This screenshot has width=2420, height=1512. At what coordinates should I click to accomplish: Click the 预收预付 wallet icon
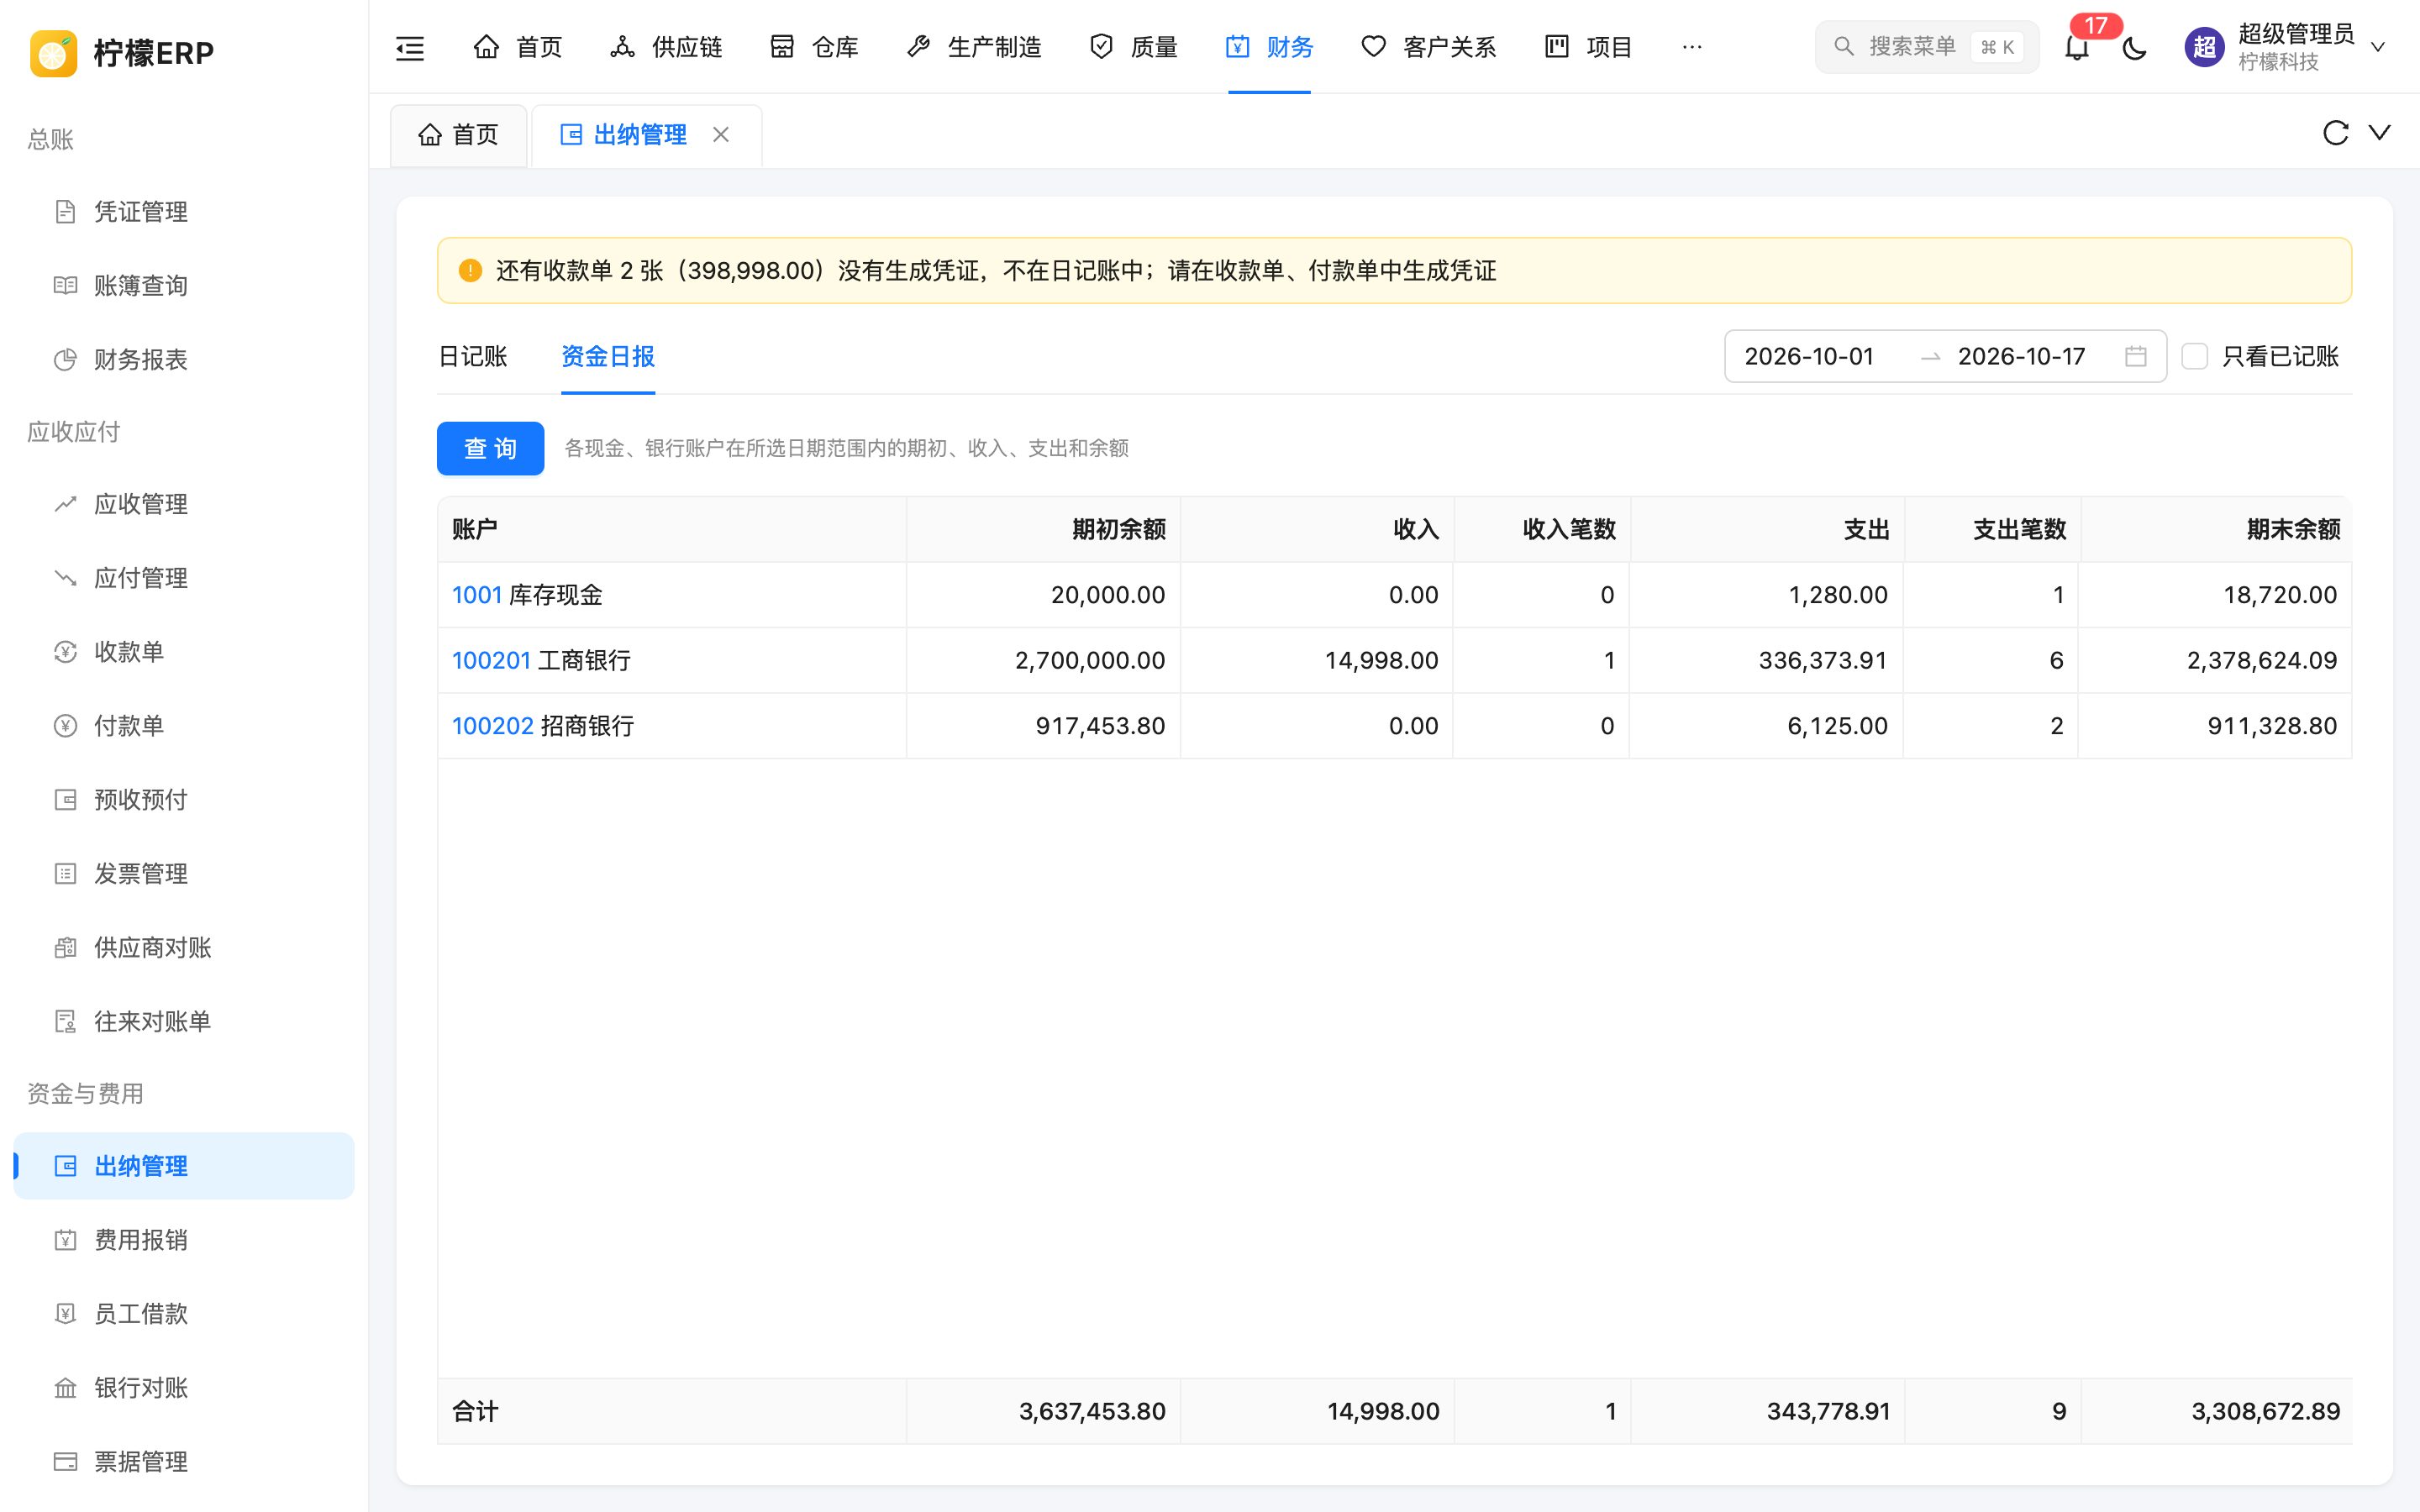tap(65, 800)
